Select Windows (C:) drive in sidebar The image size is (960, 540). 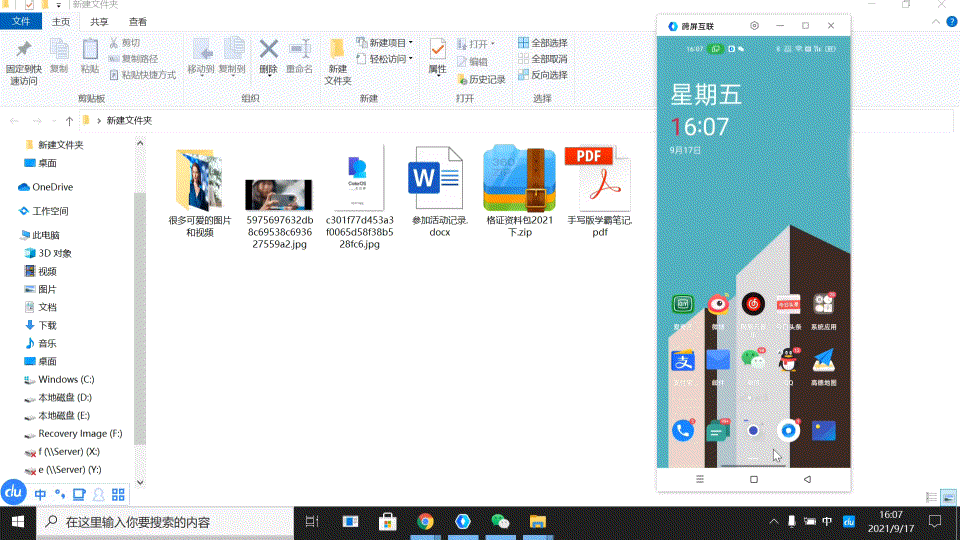point(59,380)
